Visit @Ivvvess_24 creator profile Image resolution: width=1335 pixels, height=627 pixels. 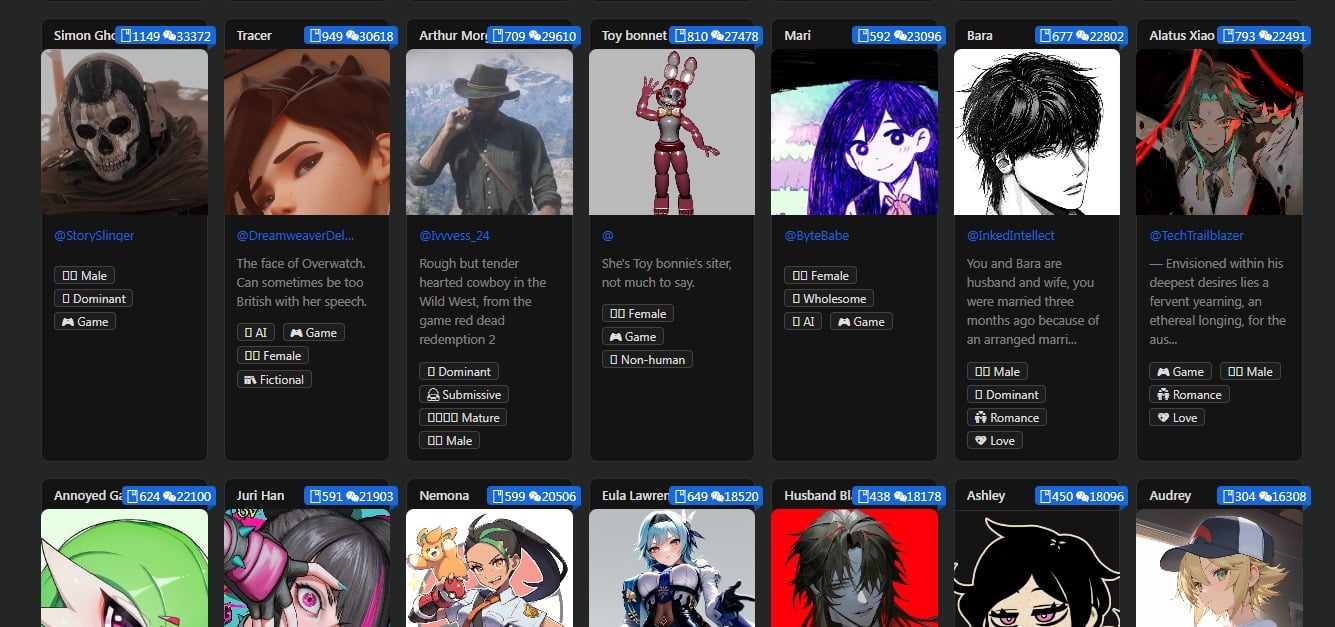coord(454,236)
